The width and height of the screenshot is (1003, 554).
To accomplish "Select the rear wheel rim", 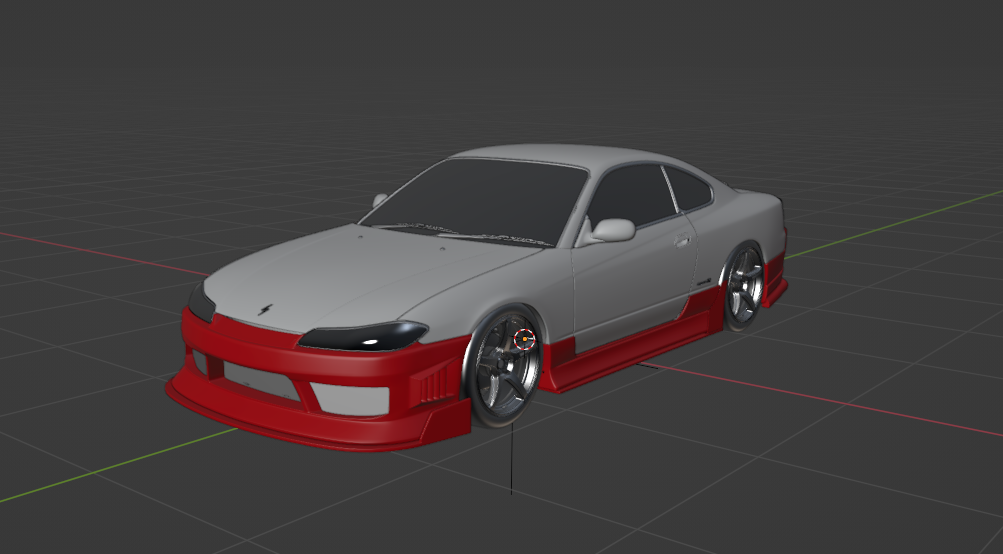I will point(745,285).
